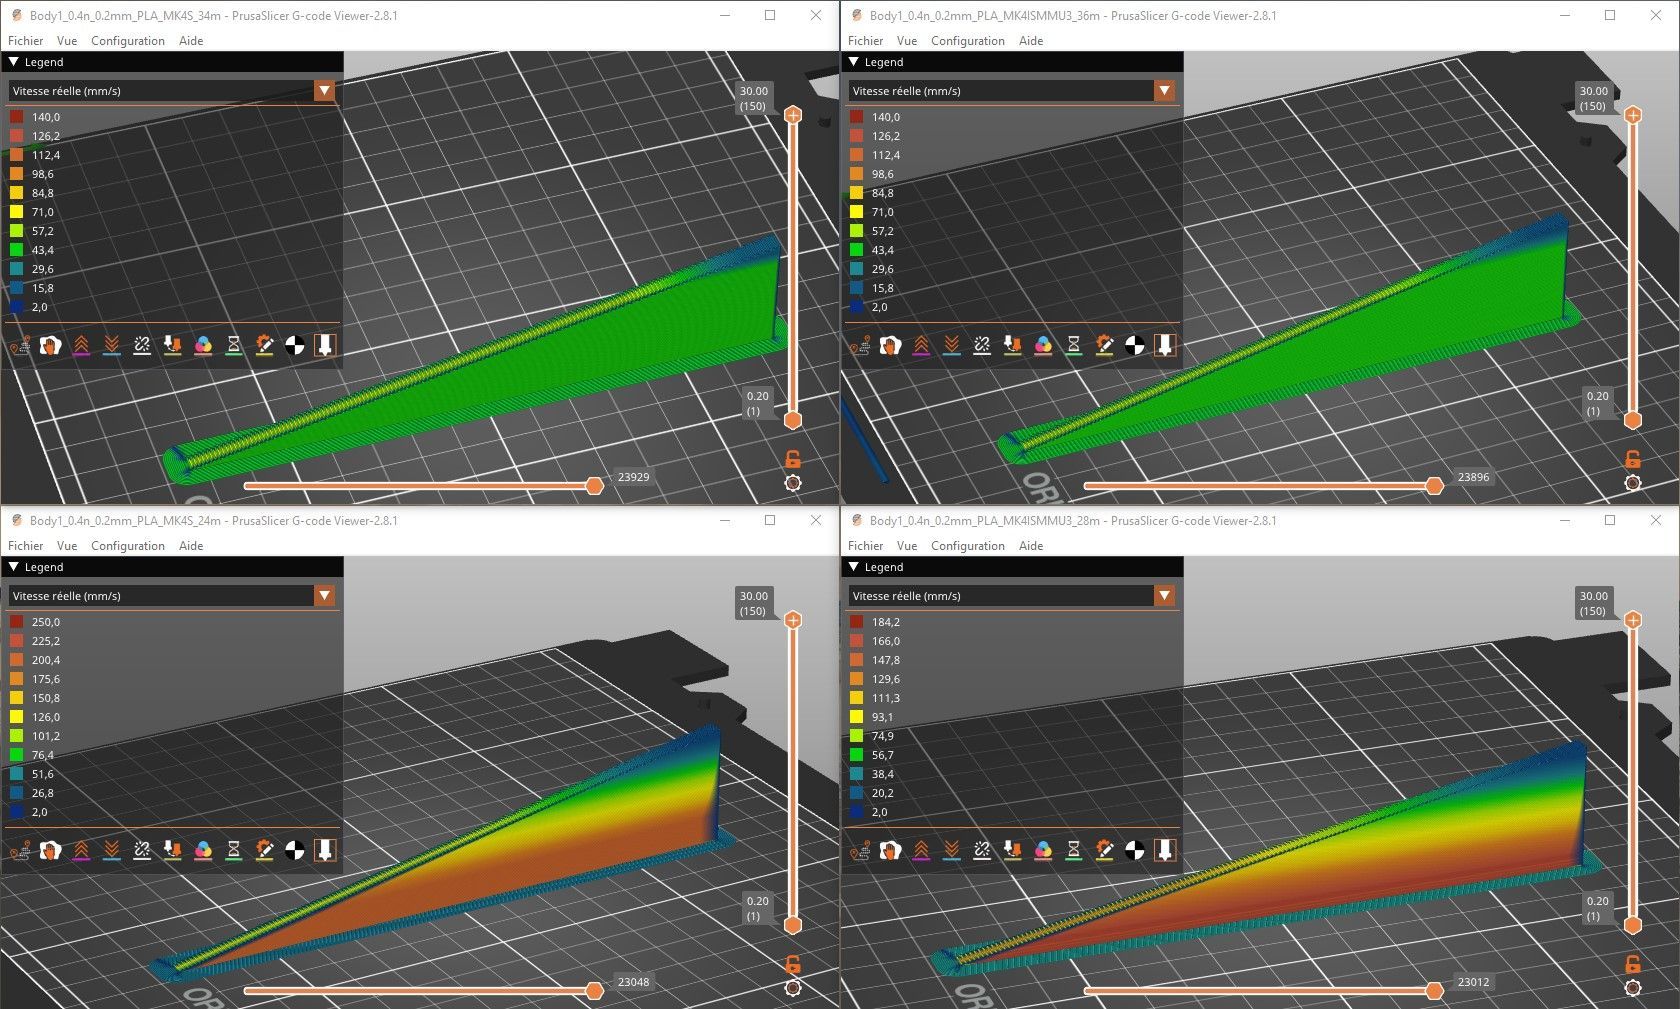Click the custom G-code icon in the MK4ISMMU3_28m window

[1104, 851]
